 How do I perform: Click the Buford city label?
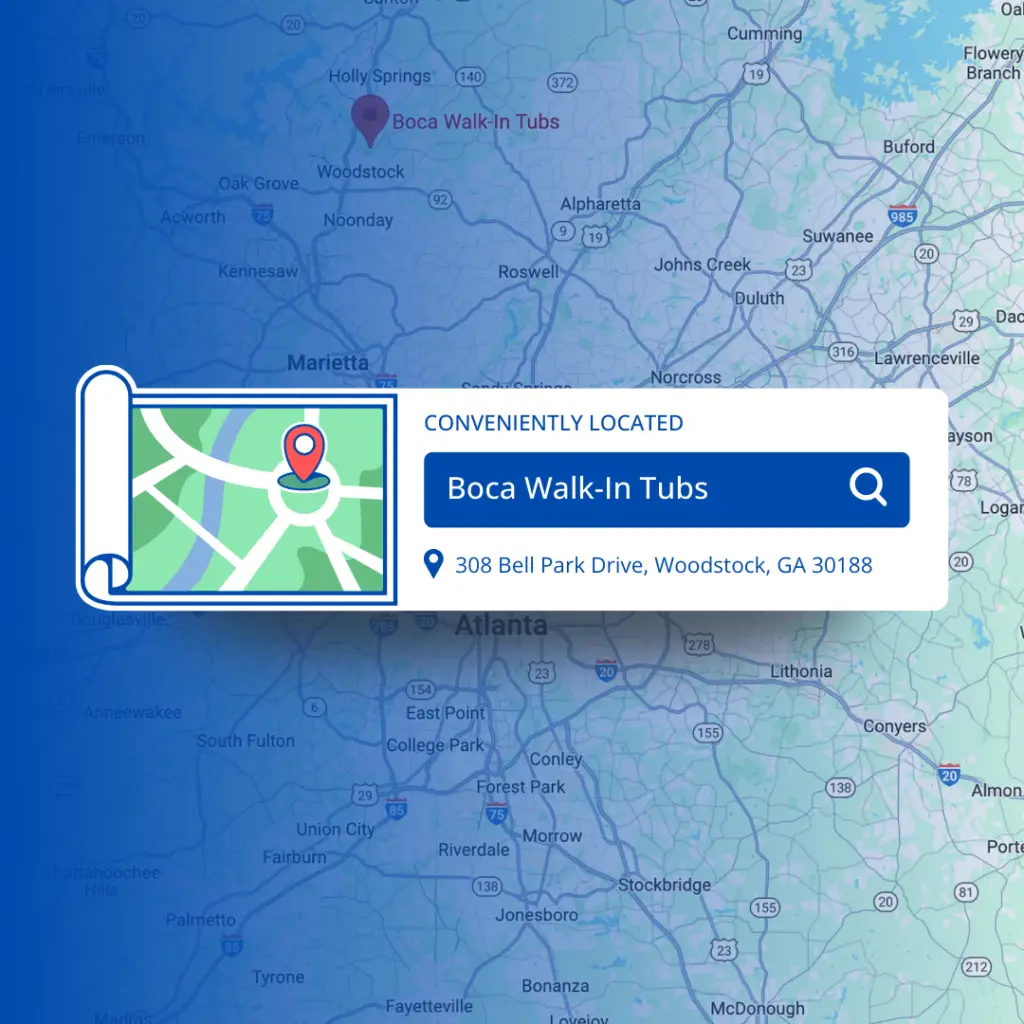tap(908, 146)
